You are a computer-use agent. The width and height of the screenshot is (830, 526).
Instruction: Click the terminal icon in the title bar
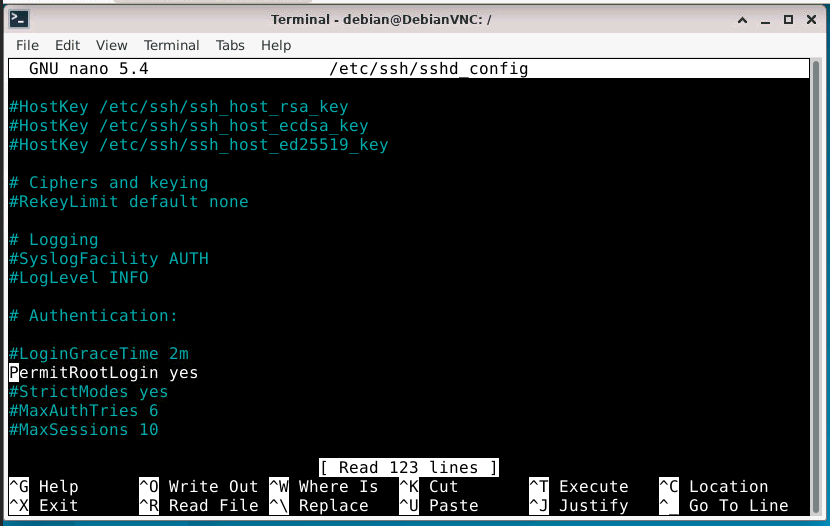point(19,20)
